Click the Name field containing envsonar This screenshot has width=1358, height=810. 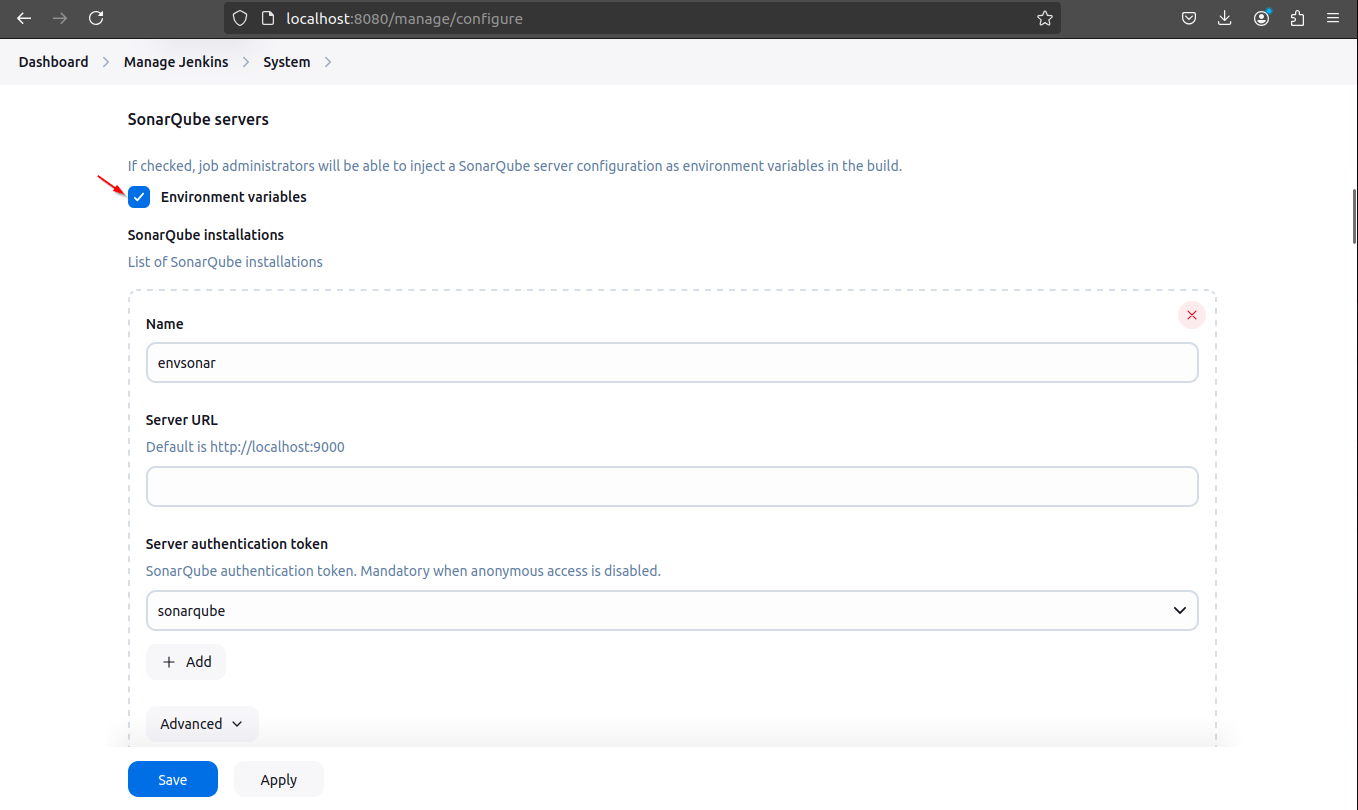click(x=672, y=363)
